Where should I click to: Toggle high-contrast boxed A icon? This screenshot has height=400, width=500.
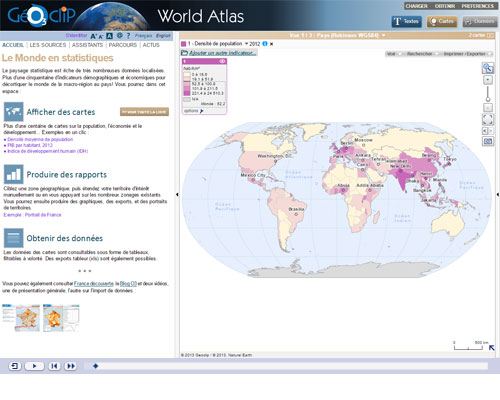pos(109,36)
